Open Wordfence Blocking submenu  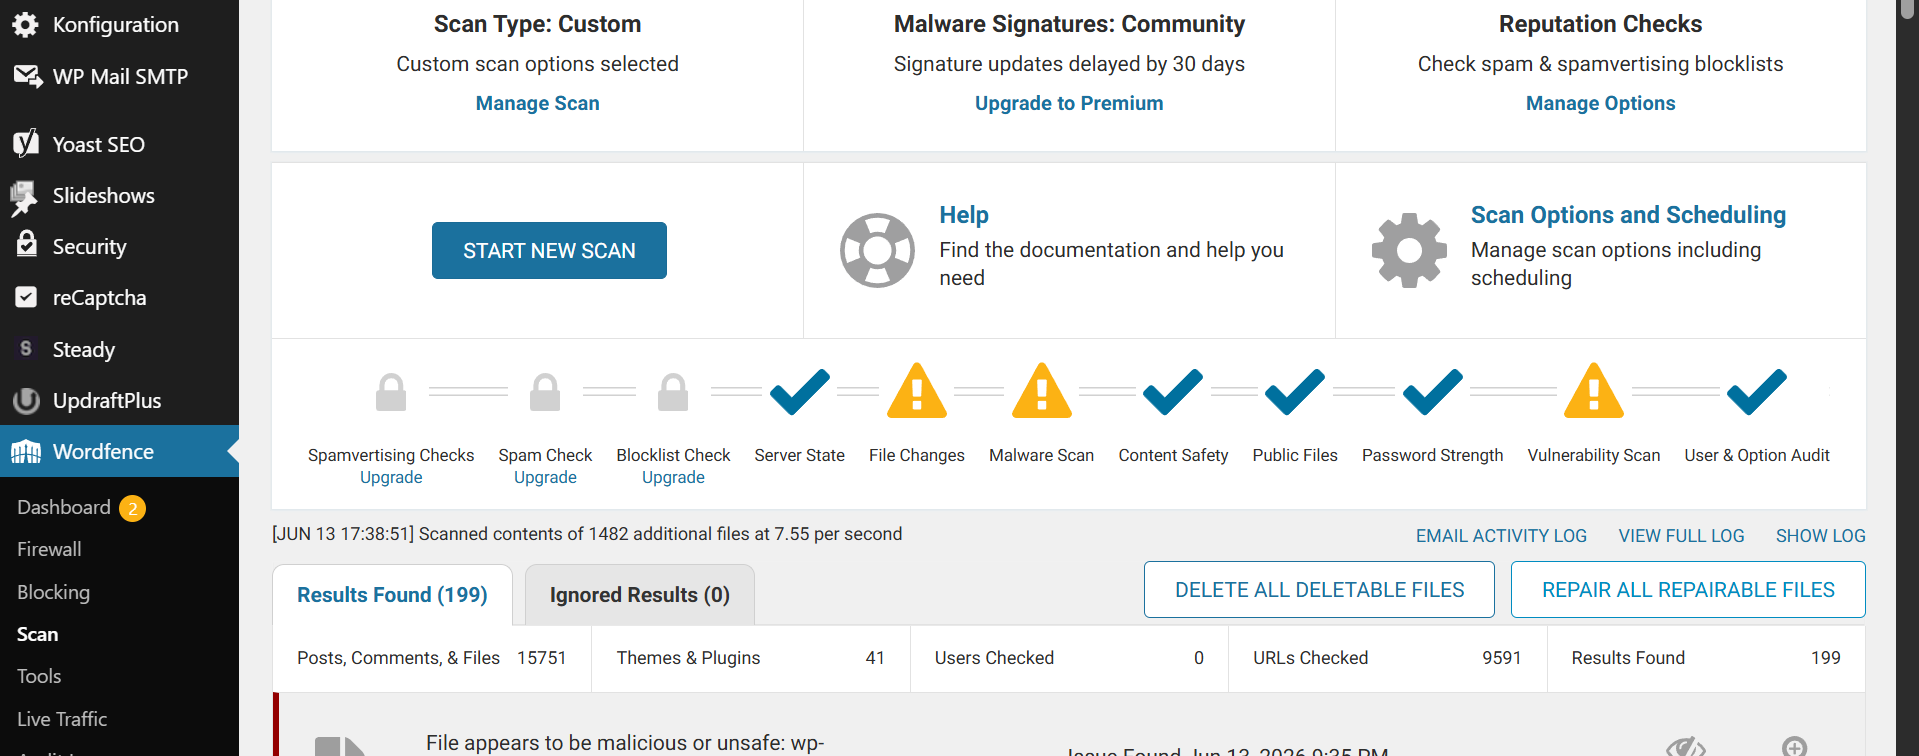(53, 592)
